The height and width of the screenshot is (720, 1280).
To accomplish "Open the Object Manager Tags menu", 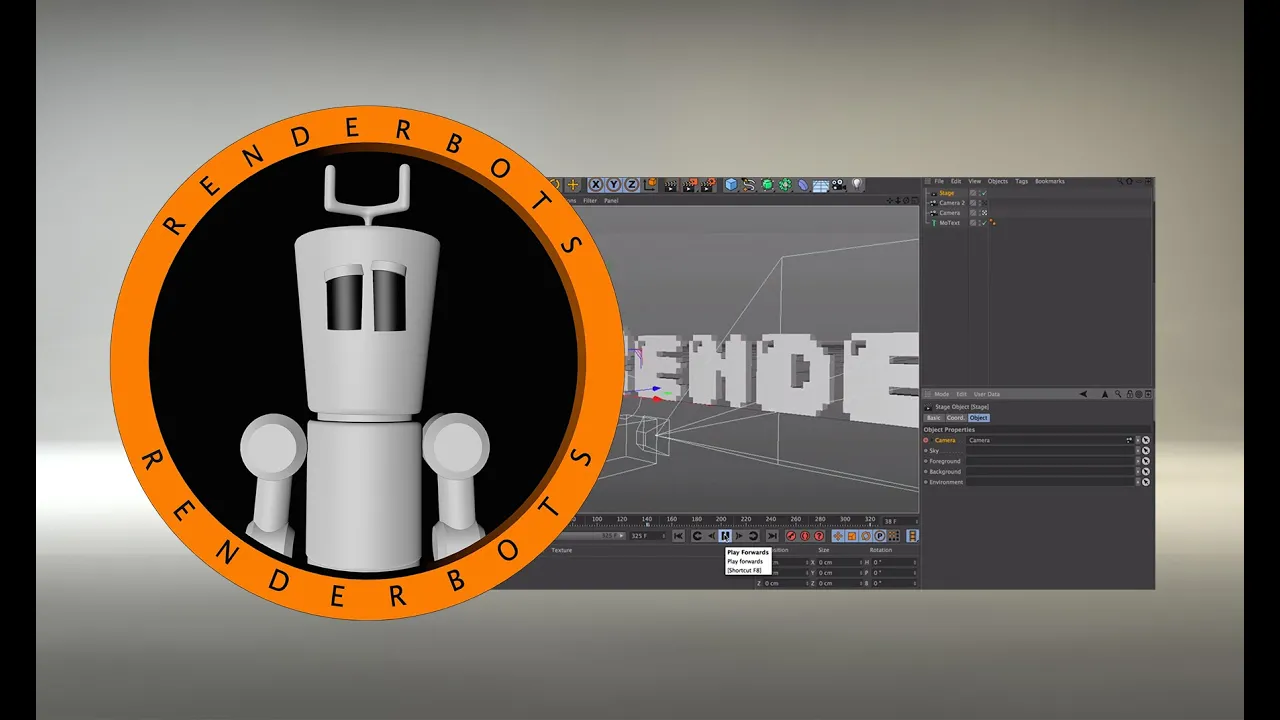I will coord(1022,181).
